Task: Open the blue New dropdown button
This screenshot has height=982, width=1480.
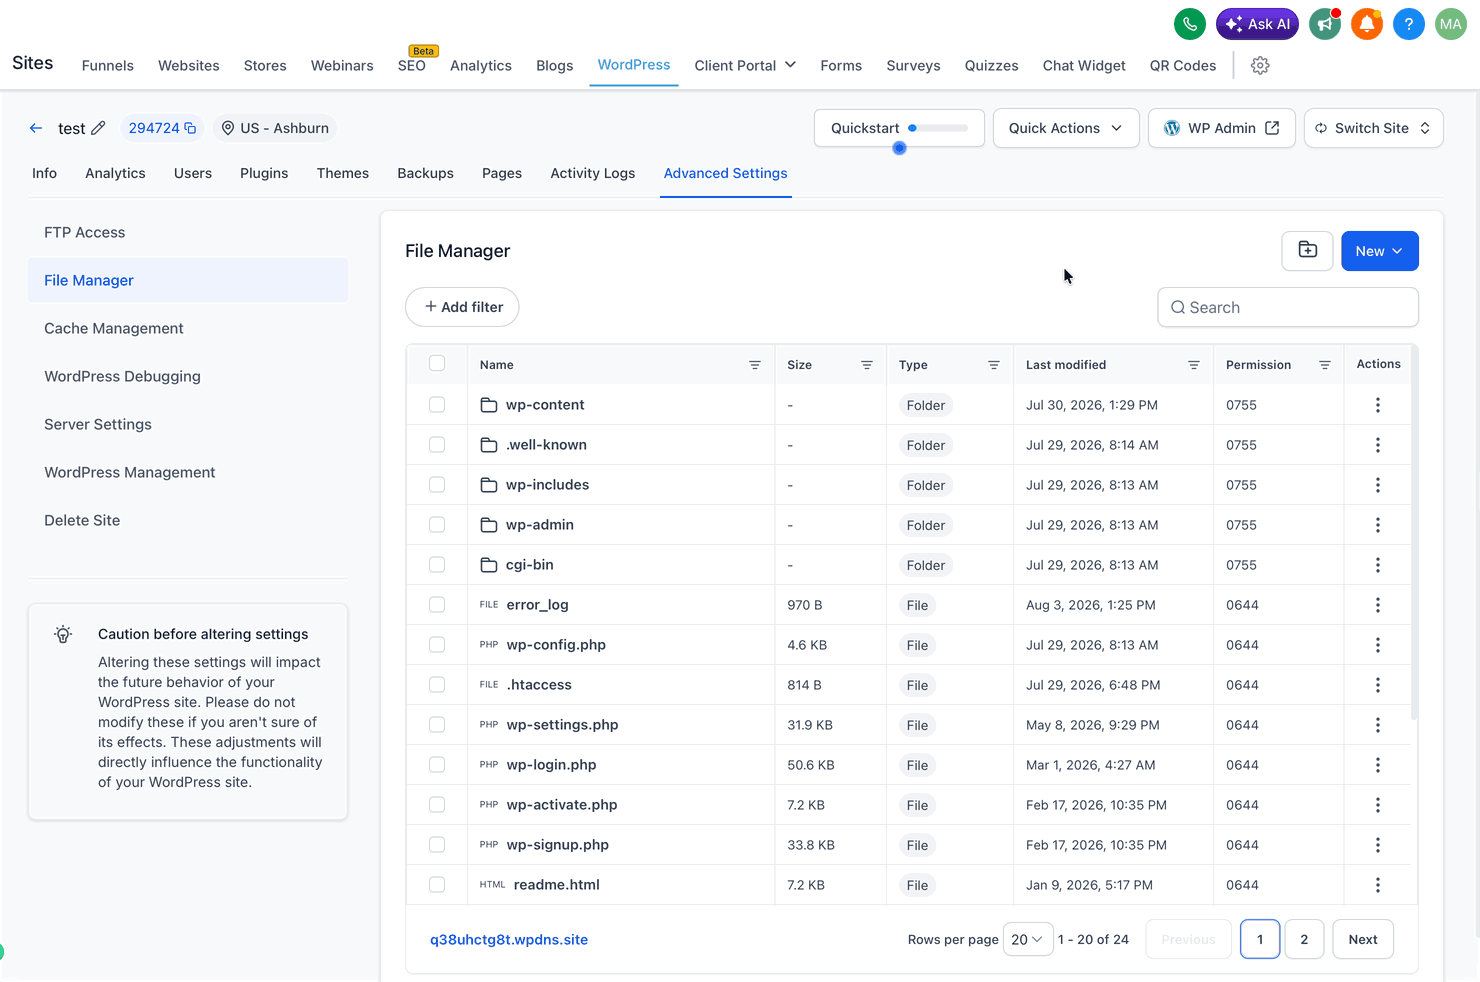Action: point(1379,251)
